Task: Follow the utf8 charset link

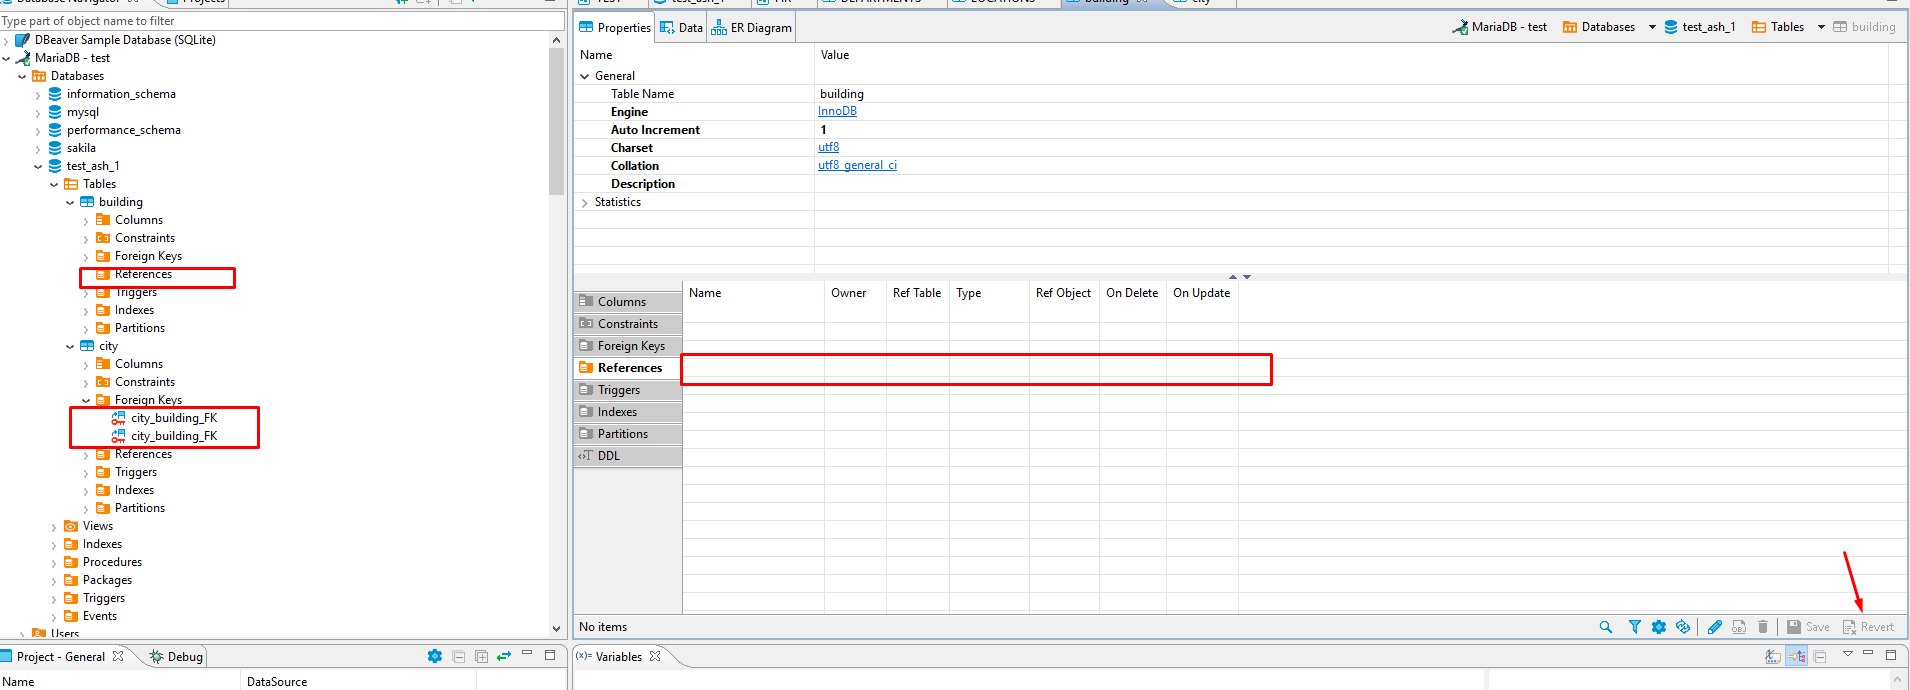Action: 828,147
